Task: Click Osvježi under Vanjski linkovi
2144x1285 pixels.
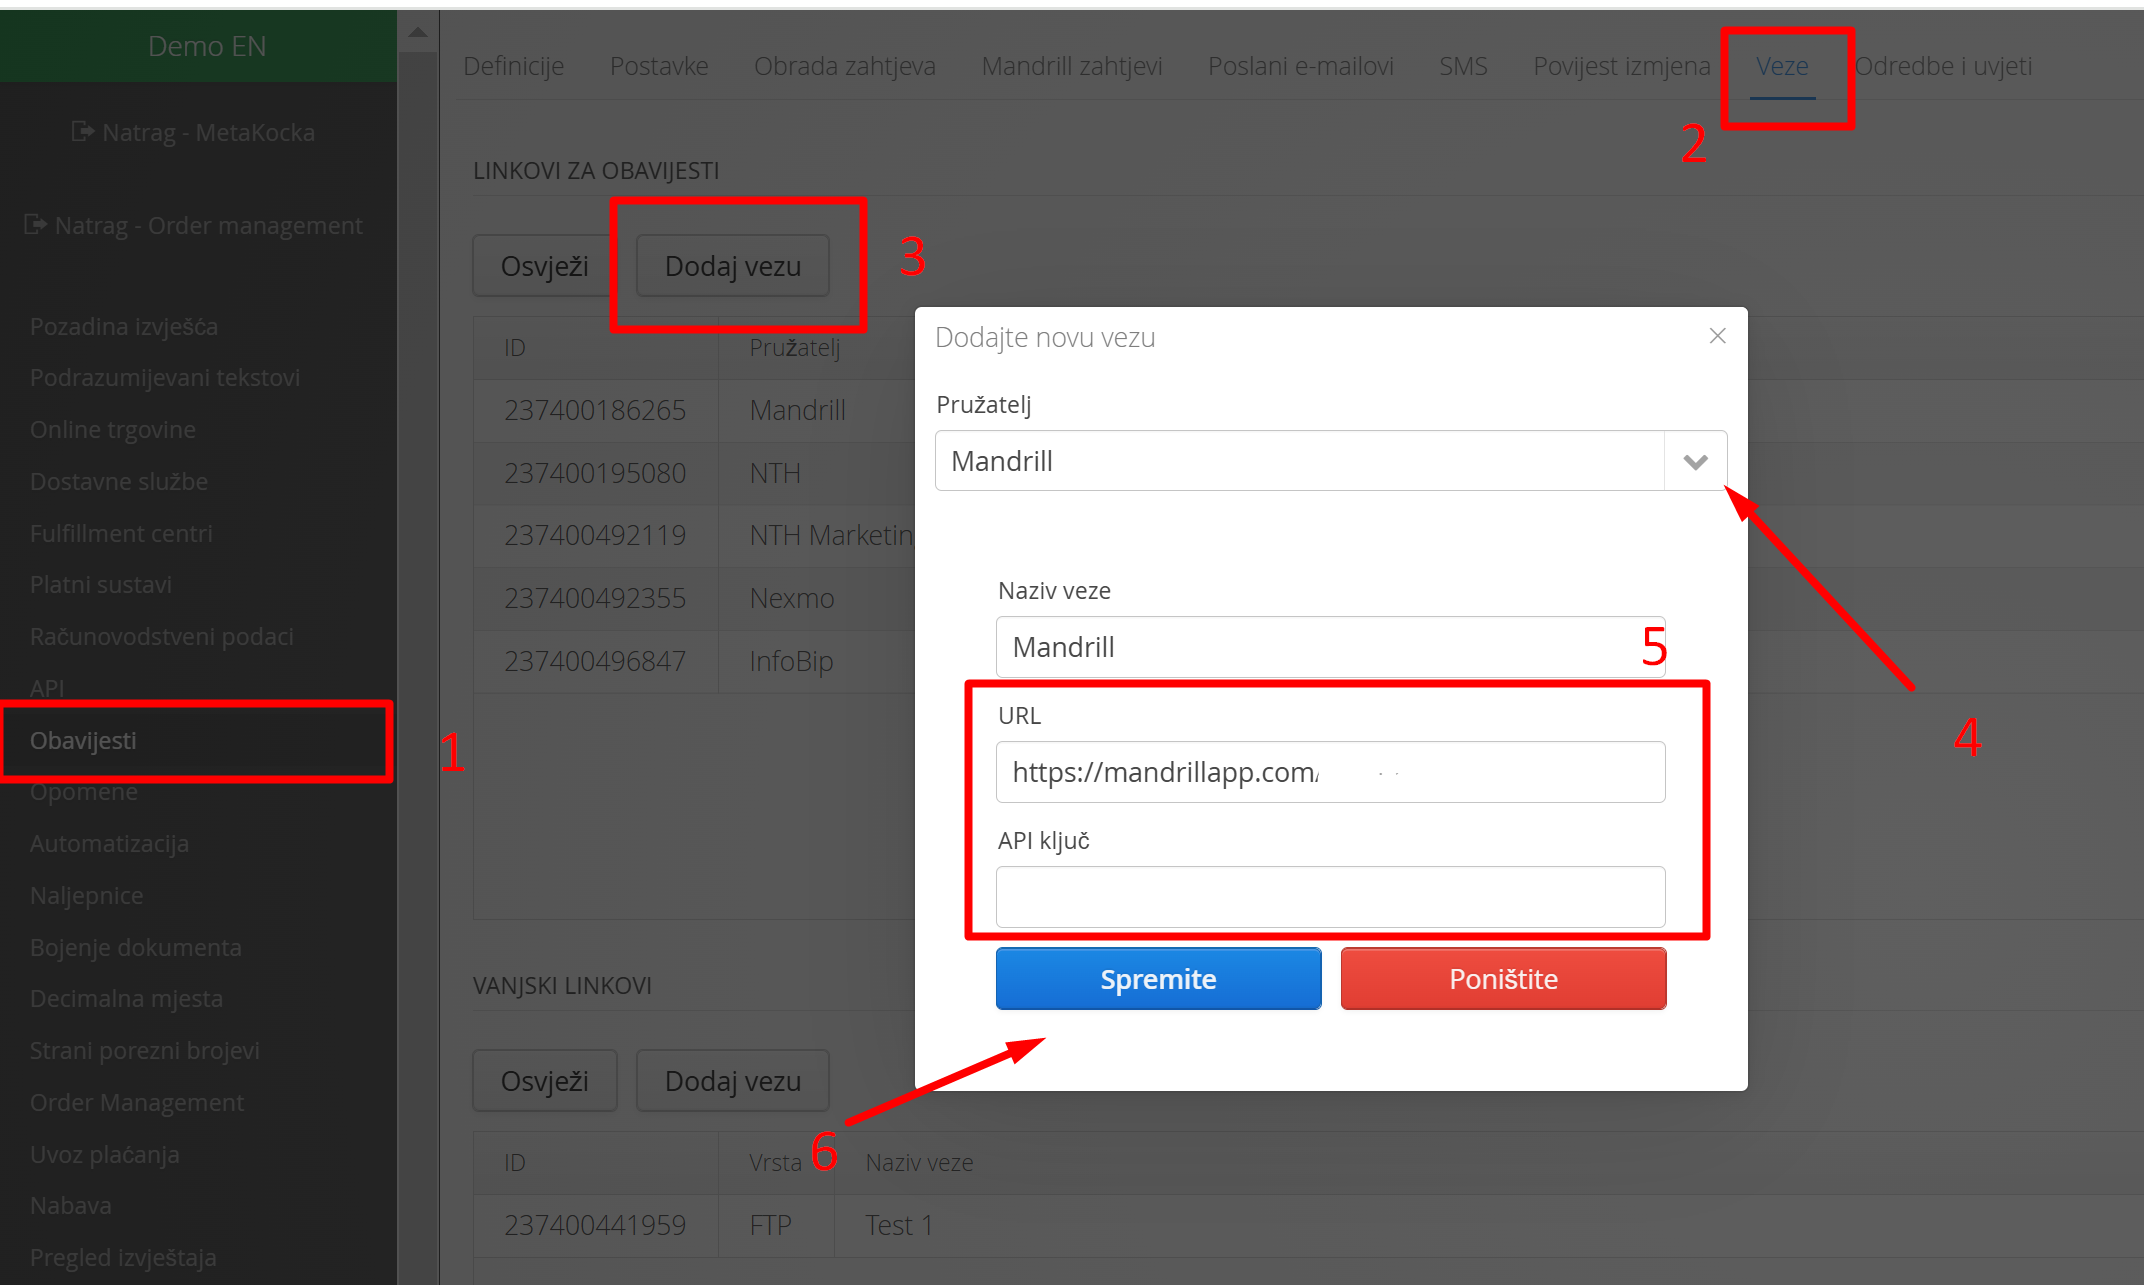Action: (544, 1081)
